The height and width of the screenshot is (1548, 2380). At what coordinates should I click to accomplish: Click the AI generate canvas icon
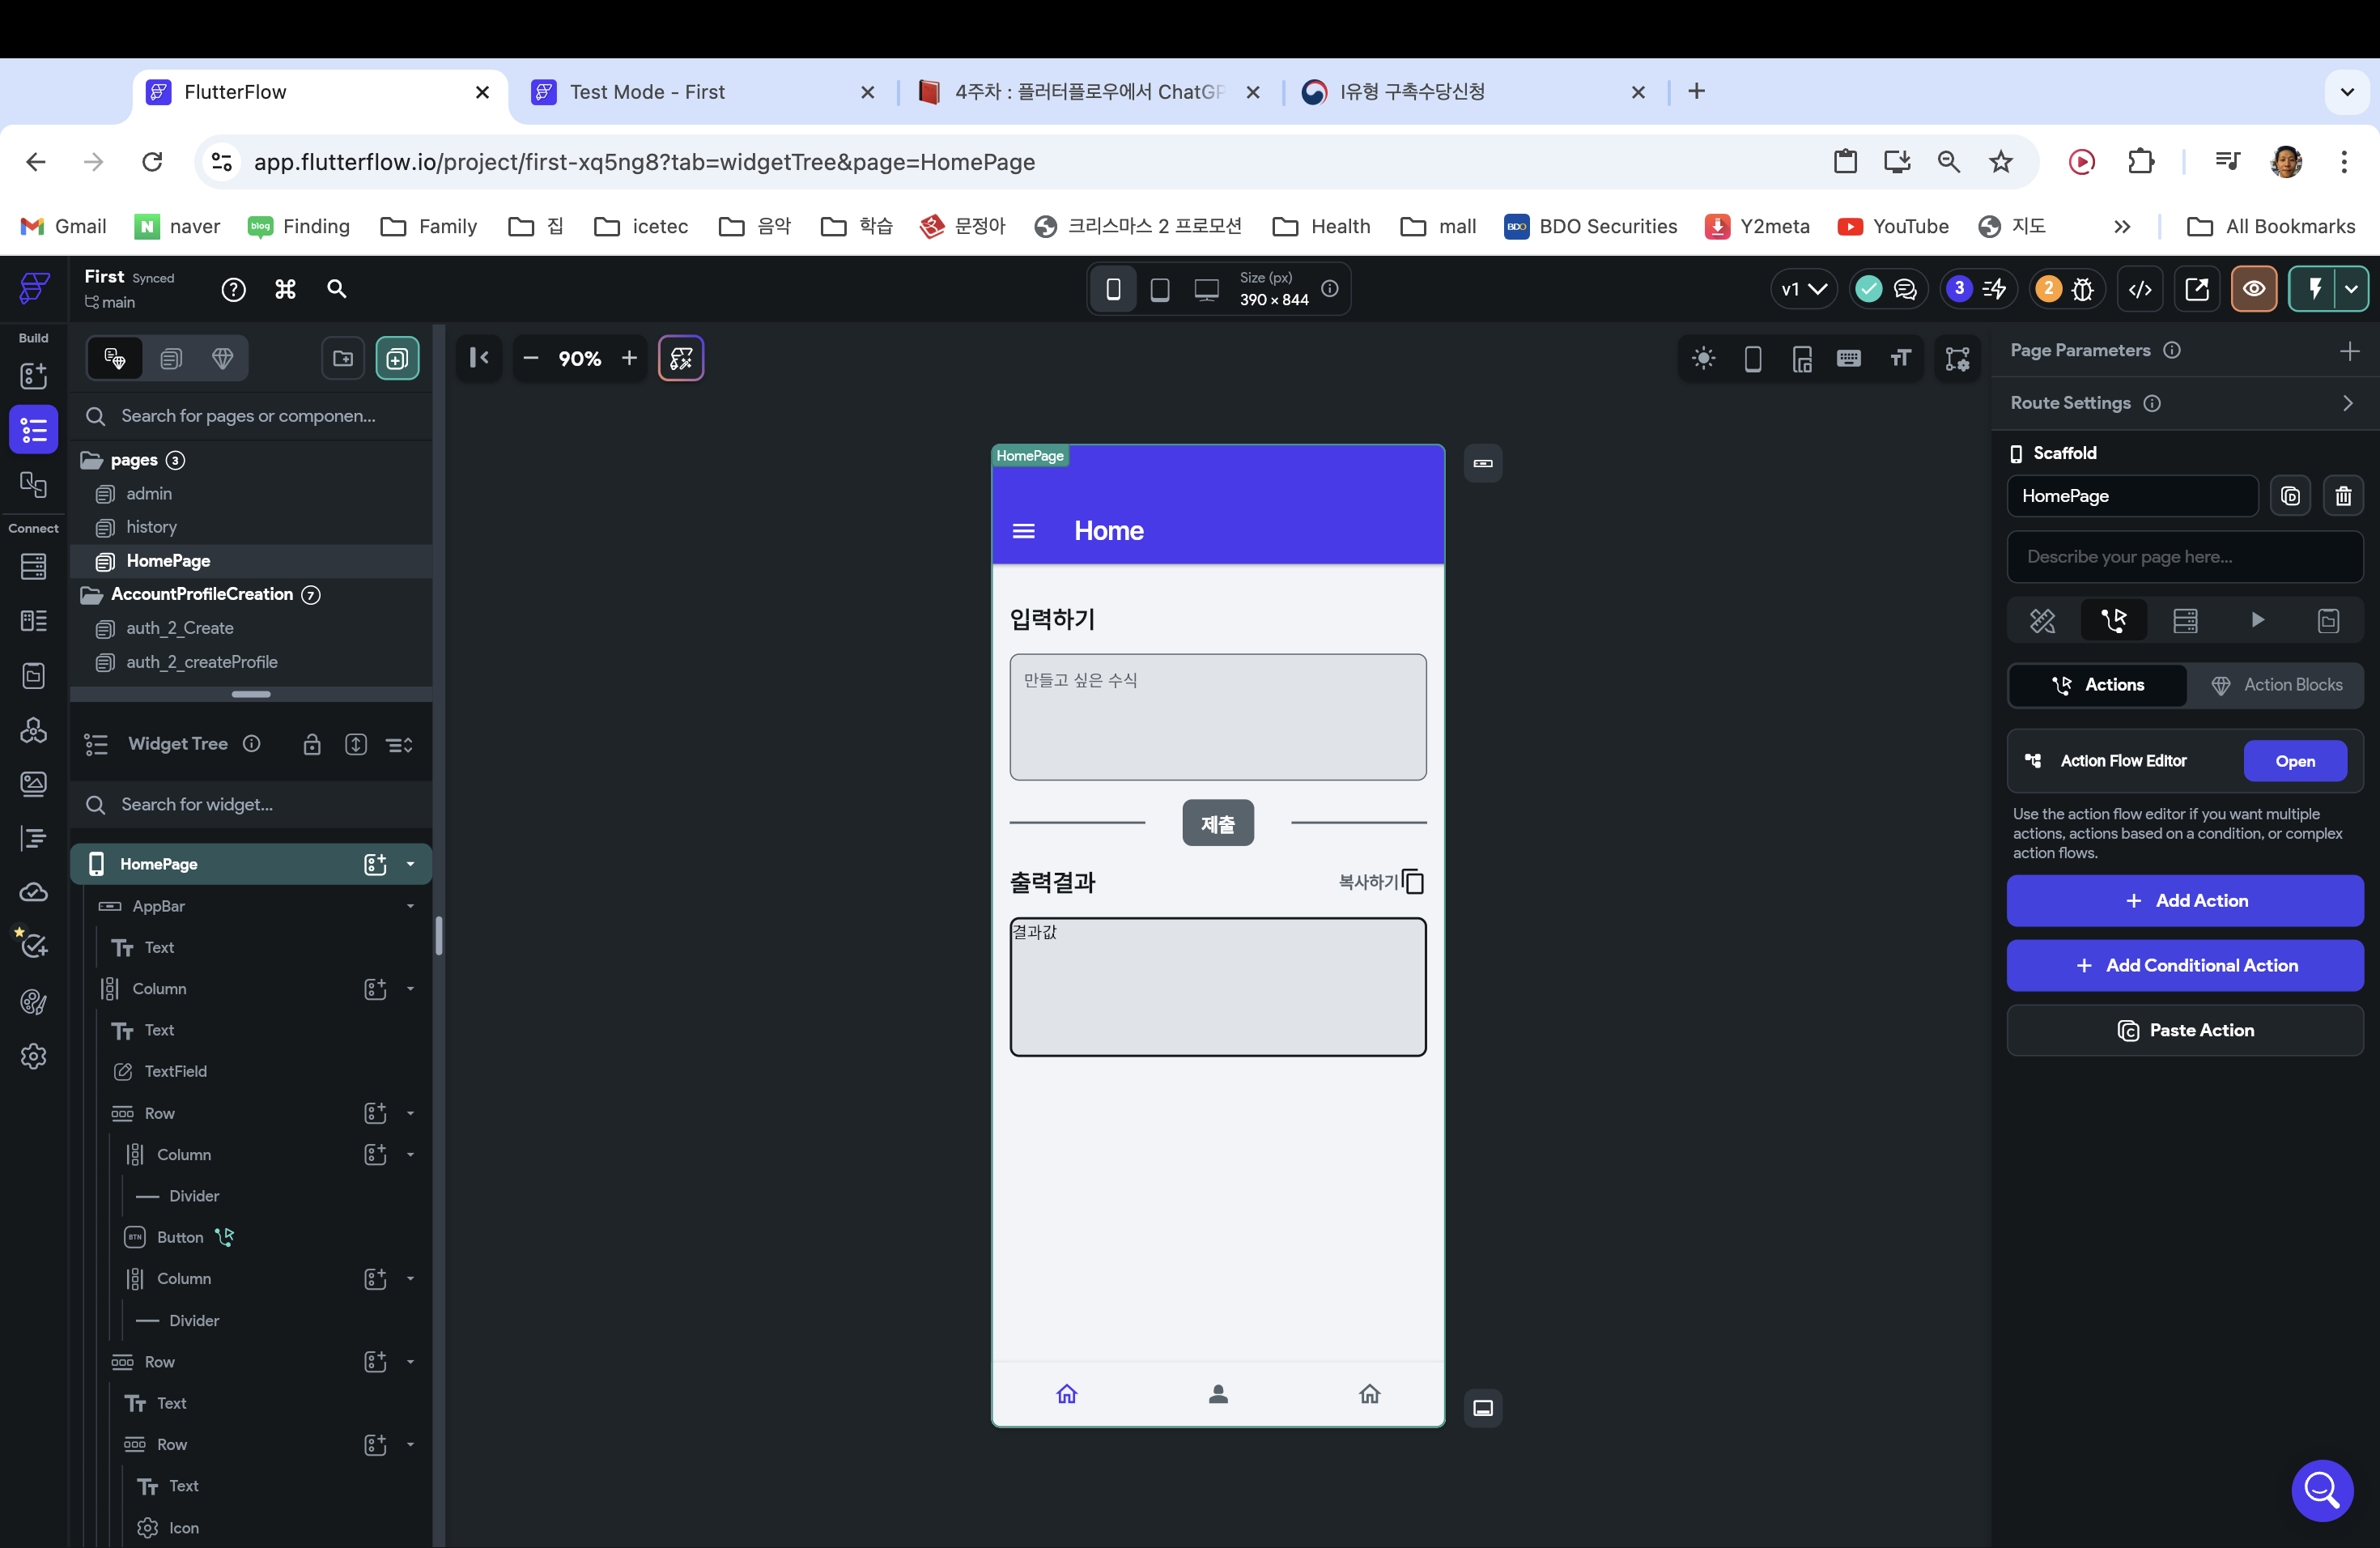coord(681,358)
